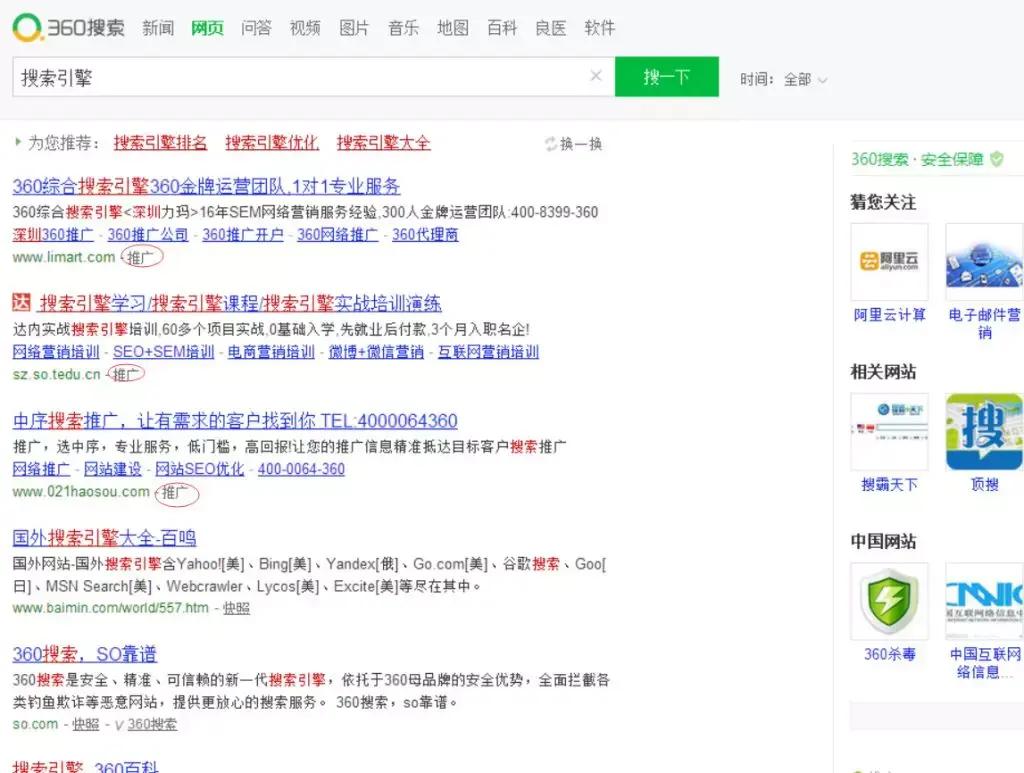Click the green 搜一下 search button
1024x773 pixels.
[667, 77]
